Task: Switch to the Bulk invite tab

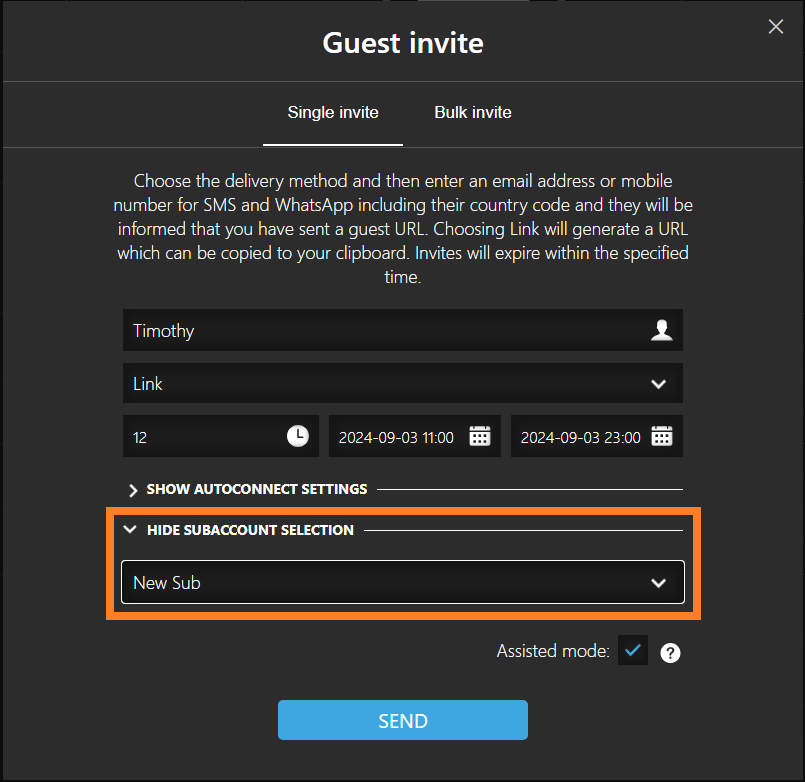Action: (472, 113)
